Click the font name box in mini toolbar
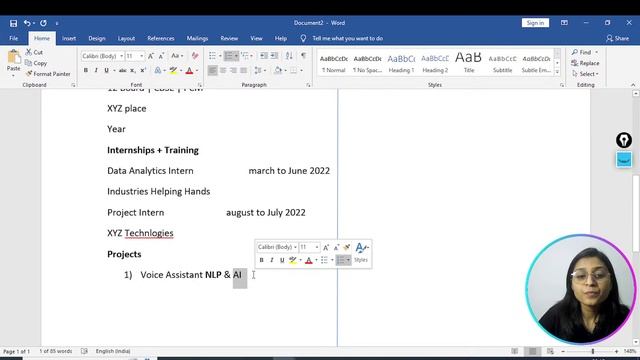This screenshot has width=640, height=360. pos(277,247)
